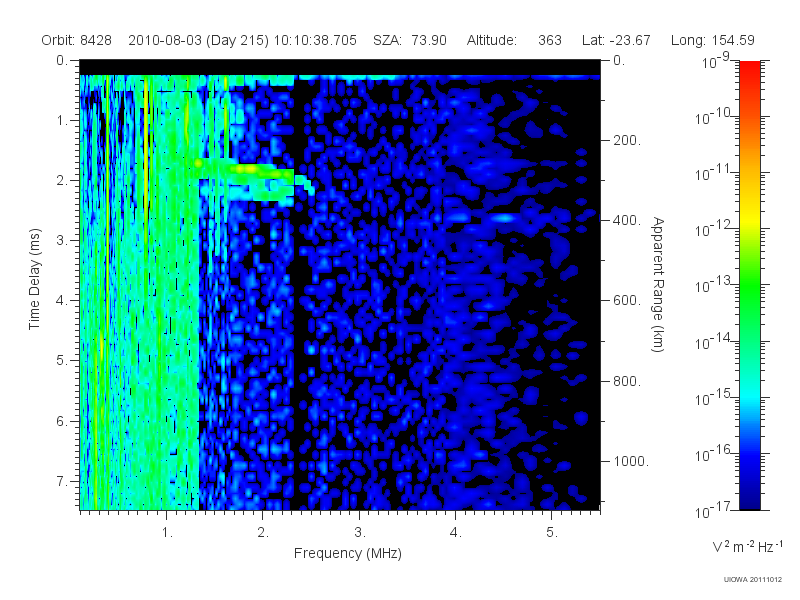Click the 'Frequency (MHz)' axis label

coord(348,553)
